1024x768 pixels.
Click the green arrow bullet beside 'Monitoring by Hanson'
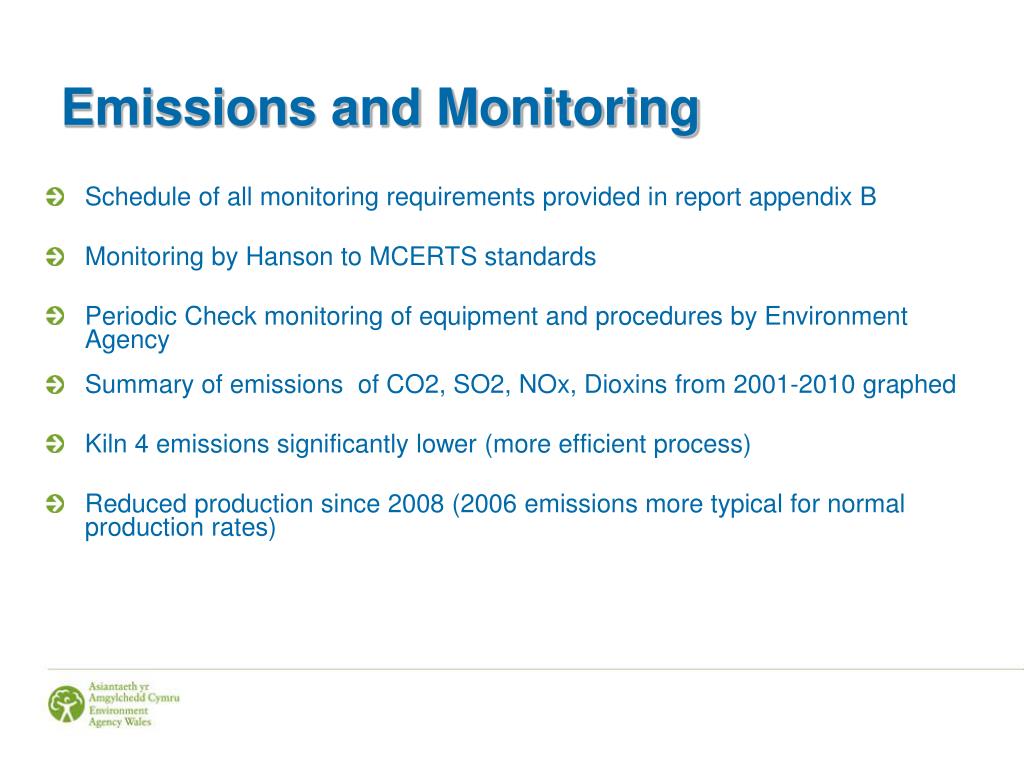point(56,257)
